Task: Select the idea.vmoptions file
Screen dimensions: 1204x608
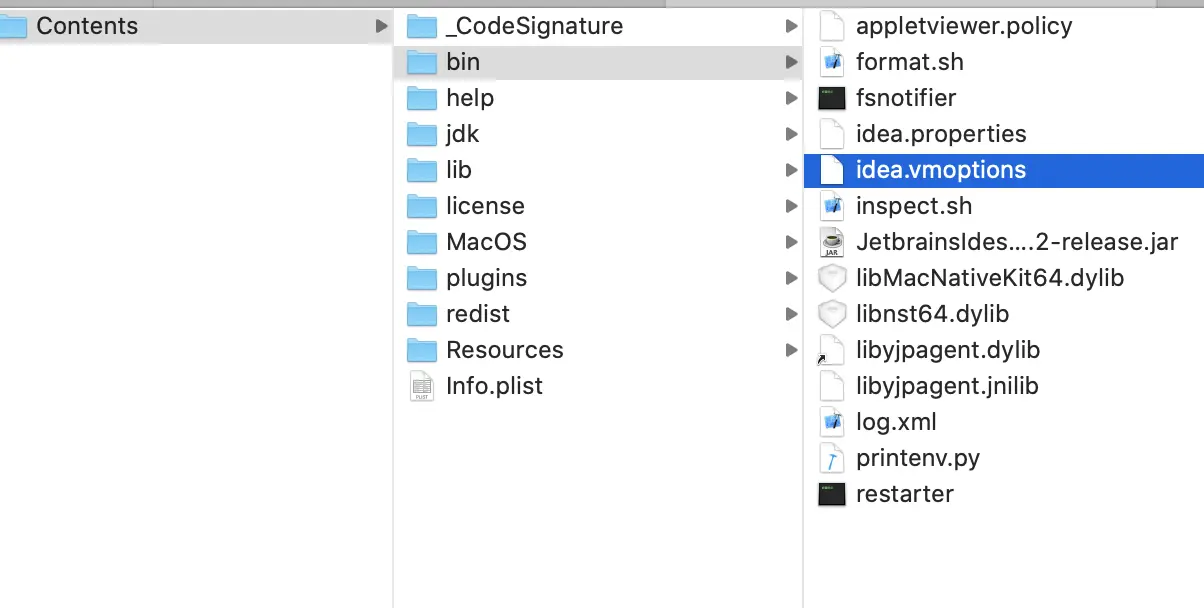Action: [940, 170]
